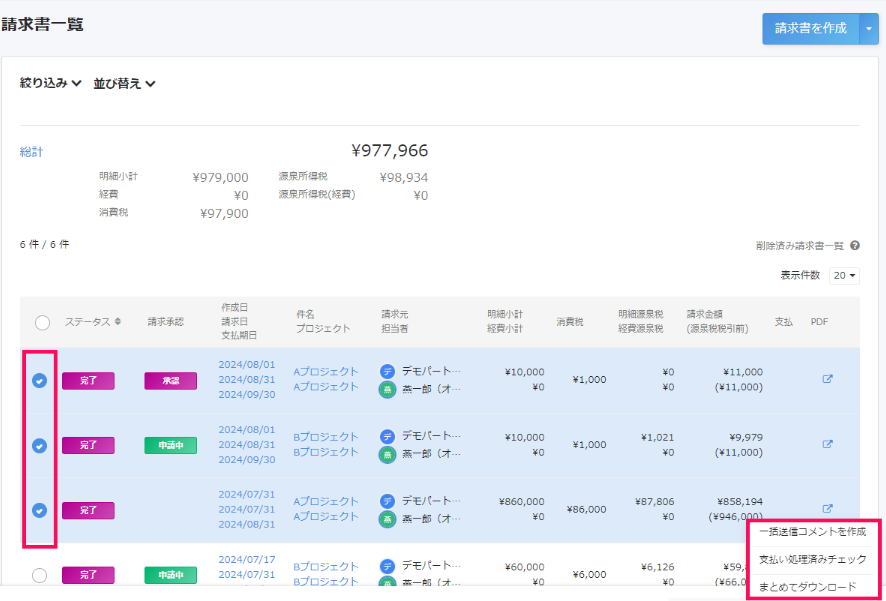Uncheck the 2024/08/01 Bプロジェクト row
The height and width of the screenshot is (601, 886).
[x=40, y=446]
